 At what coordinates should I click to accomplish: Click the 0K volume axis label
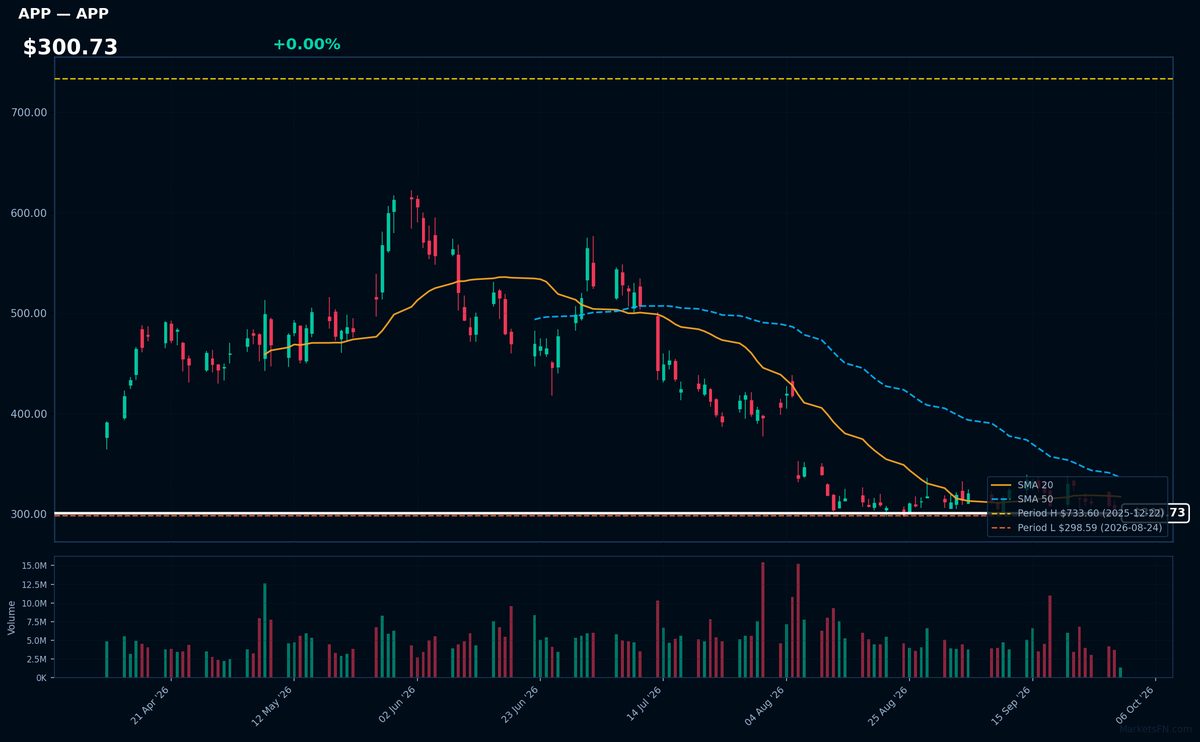[x=41, y=678]
